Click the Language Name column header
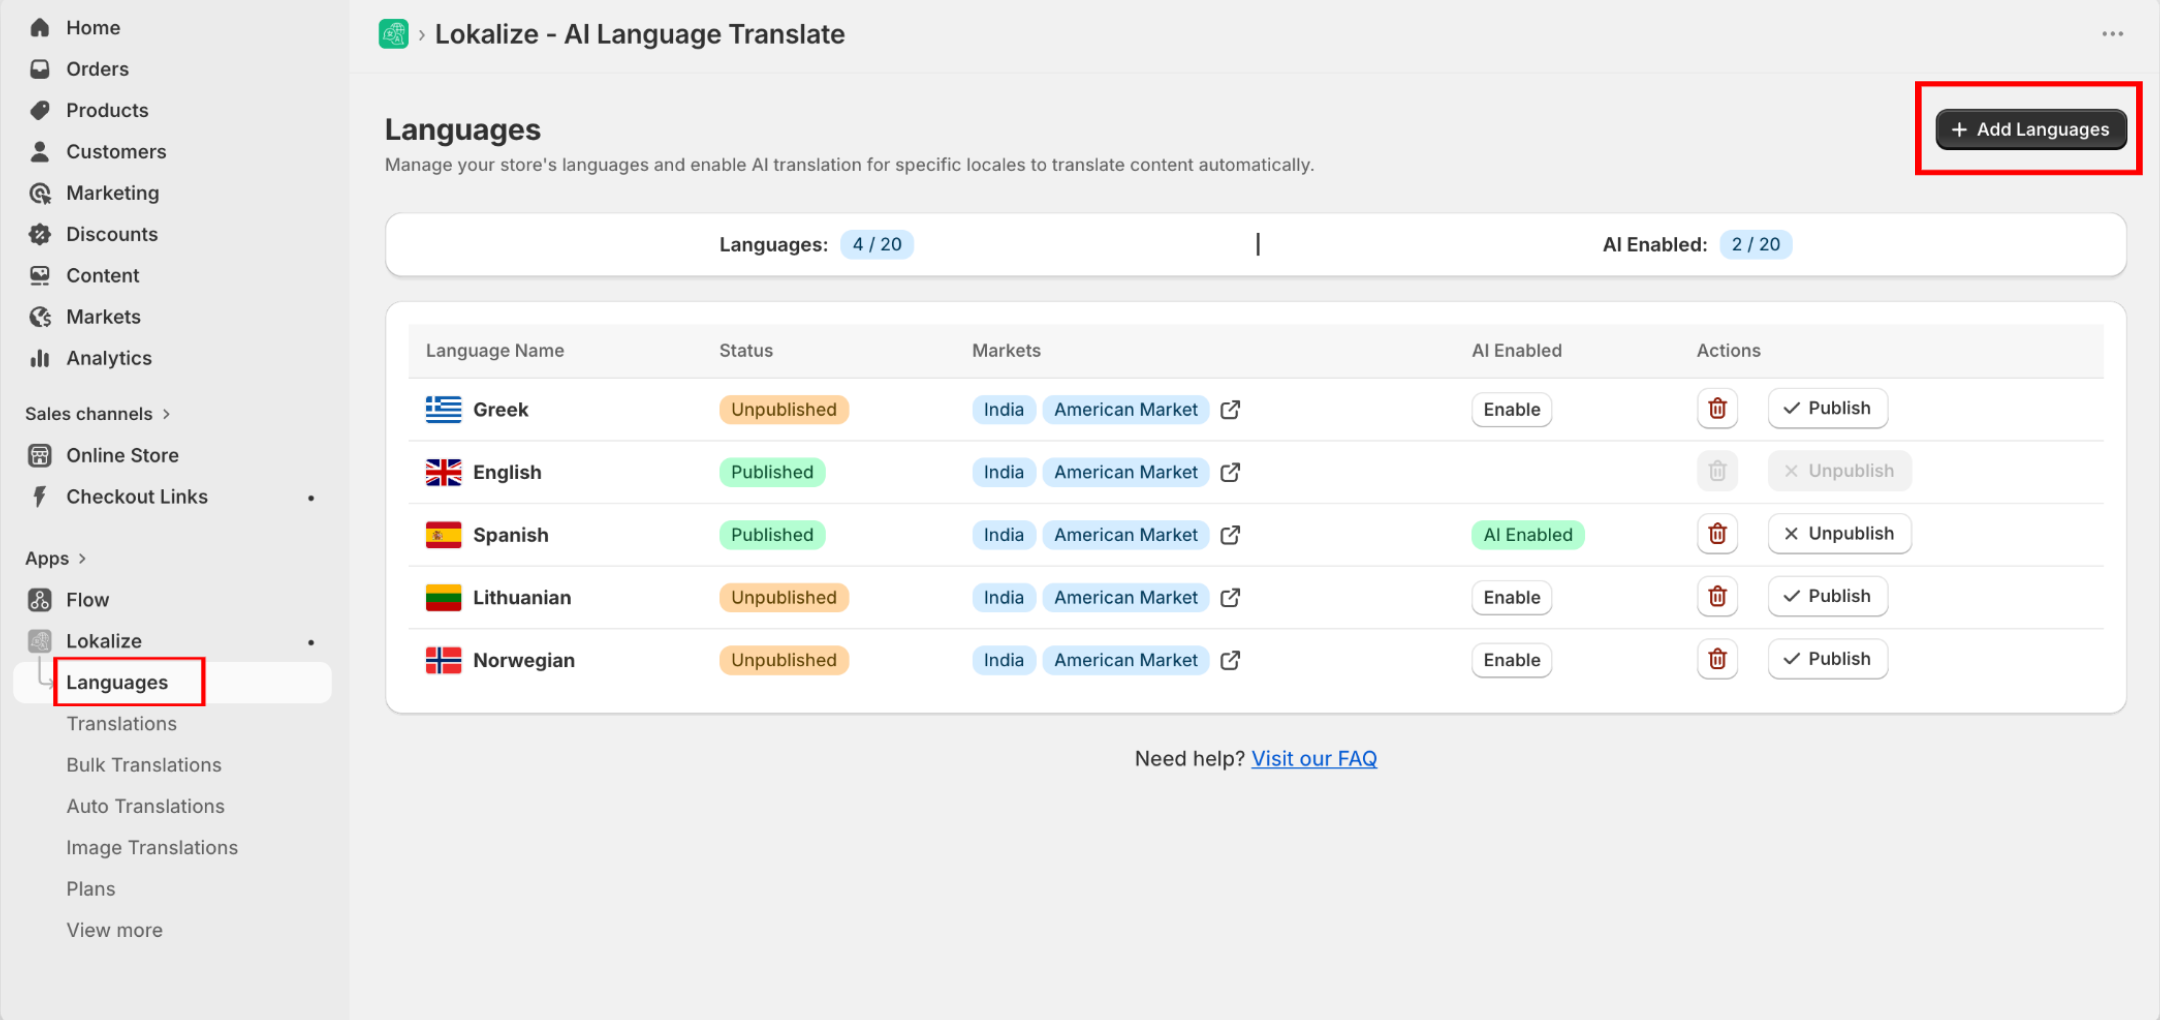 click(494, 351)
